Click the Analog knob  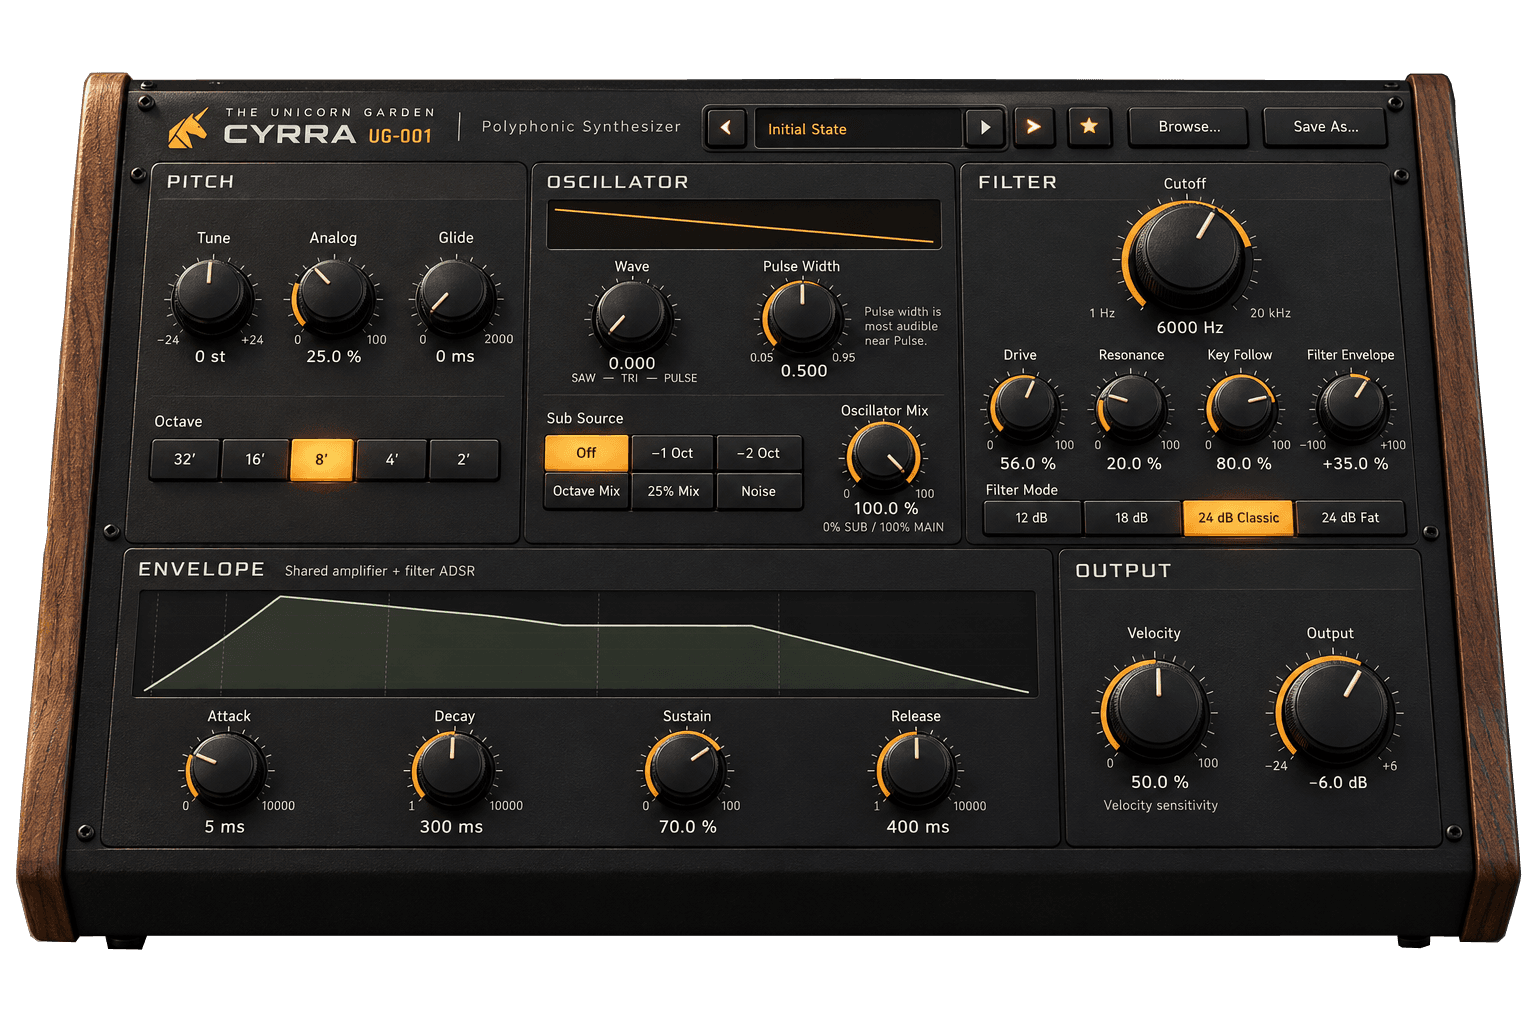coord(334,296)
